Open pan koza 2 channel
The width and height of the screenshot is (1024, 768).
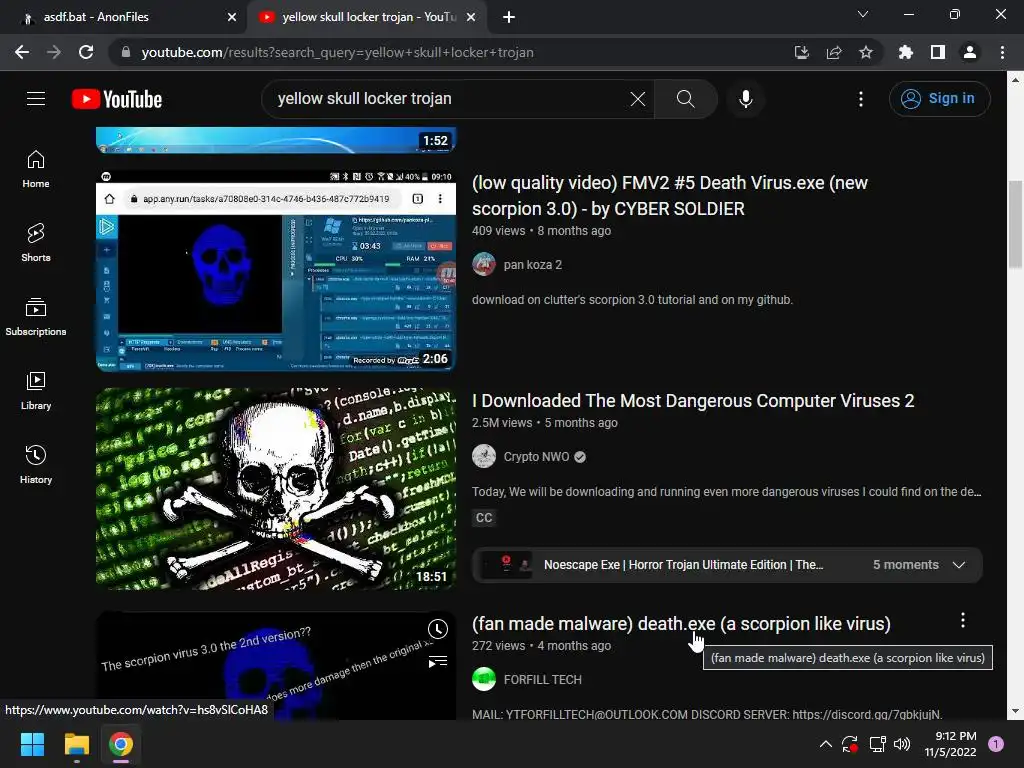coord(532,264)
